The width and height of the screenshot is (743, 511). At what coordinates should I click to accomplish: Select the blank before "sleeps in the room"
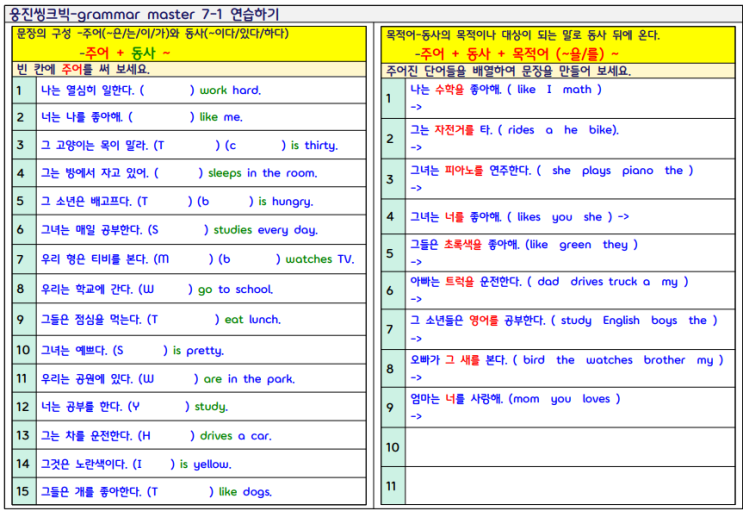[x=179, y=173]
